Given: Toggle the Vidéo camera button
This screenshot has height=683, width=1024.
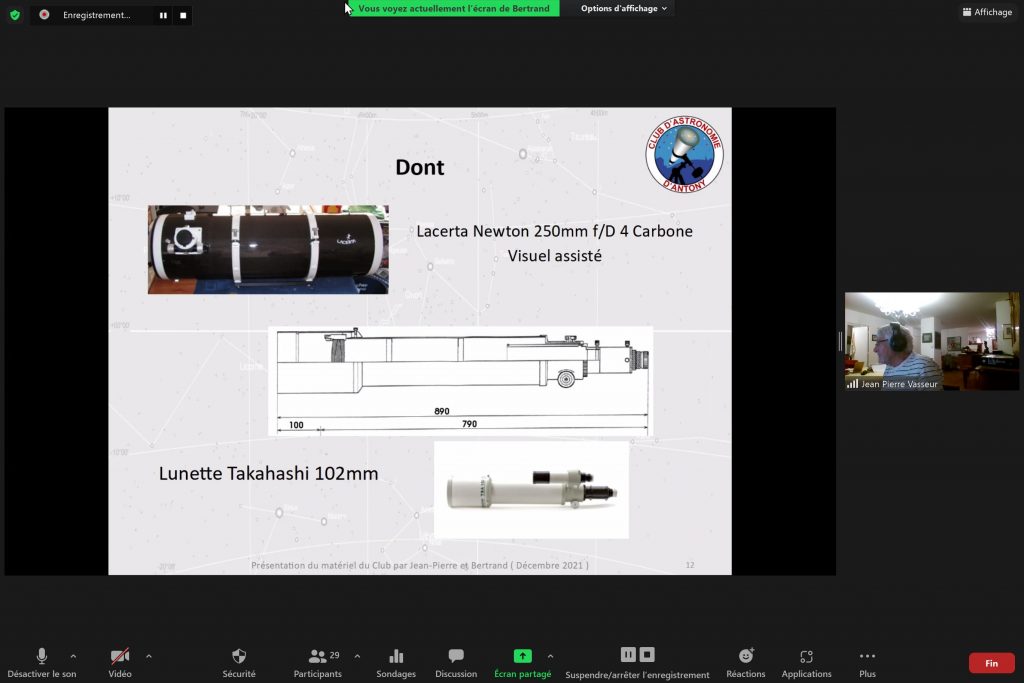Looking at the screenshot, I should [120, 663].
